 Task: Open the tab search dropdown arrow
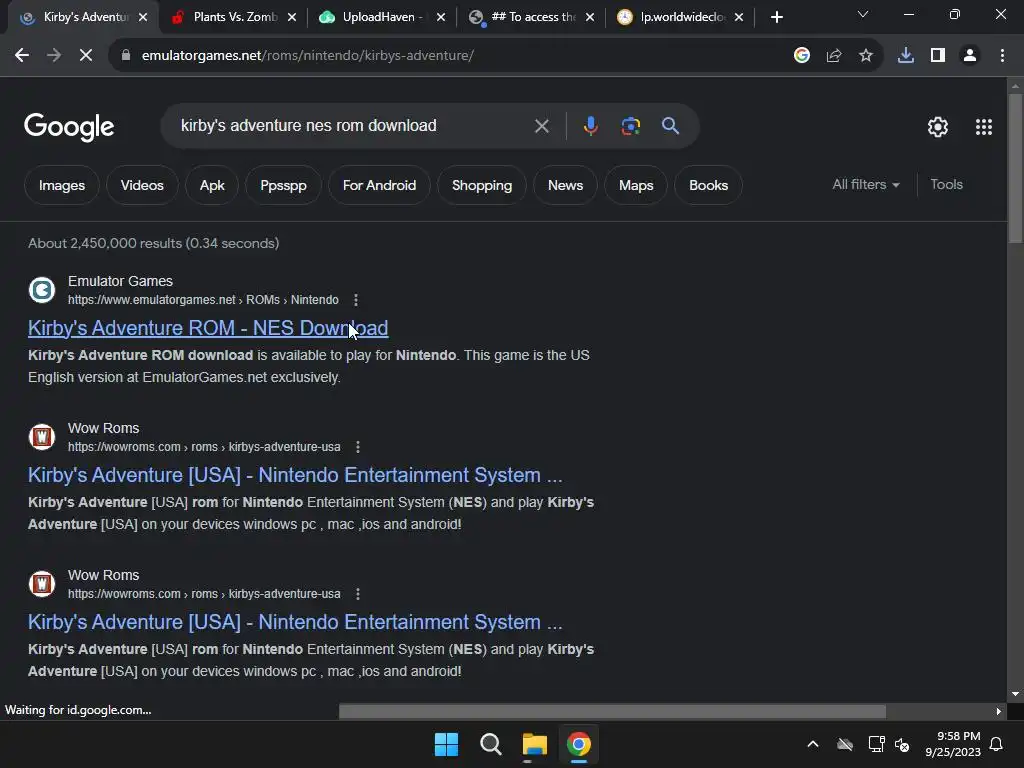coord(863,14)
